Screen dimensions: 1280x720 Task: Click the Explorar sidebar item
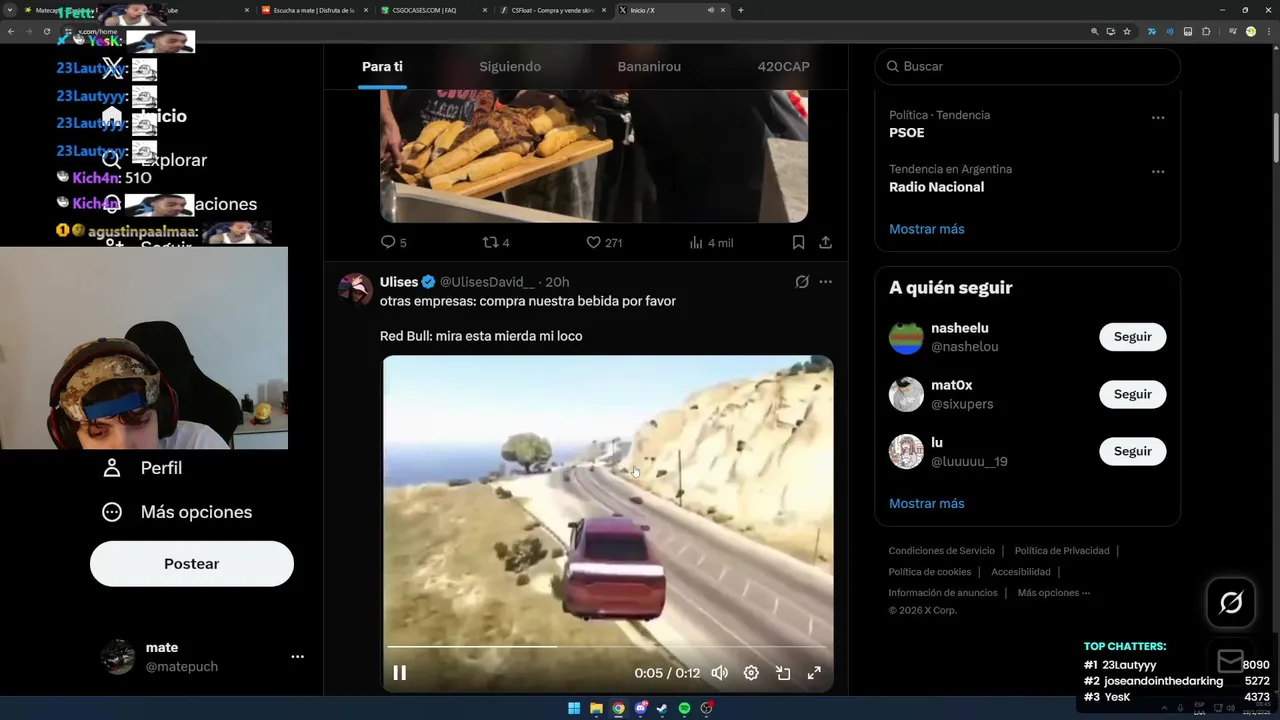[x=155, y=160]
